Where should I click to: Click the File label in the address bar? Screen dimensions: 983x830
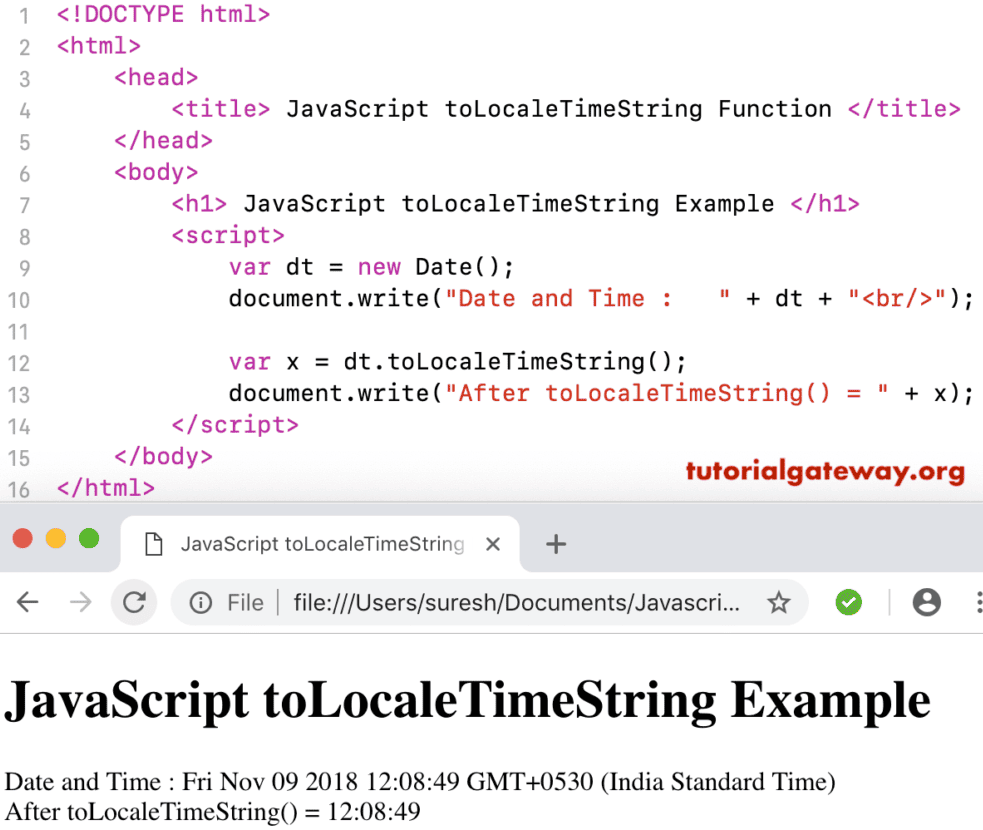coord(246,602)
